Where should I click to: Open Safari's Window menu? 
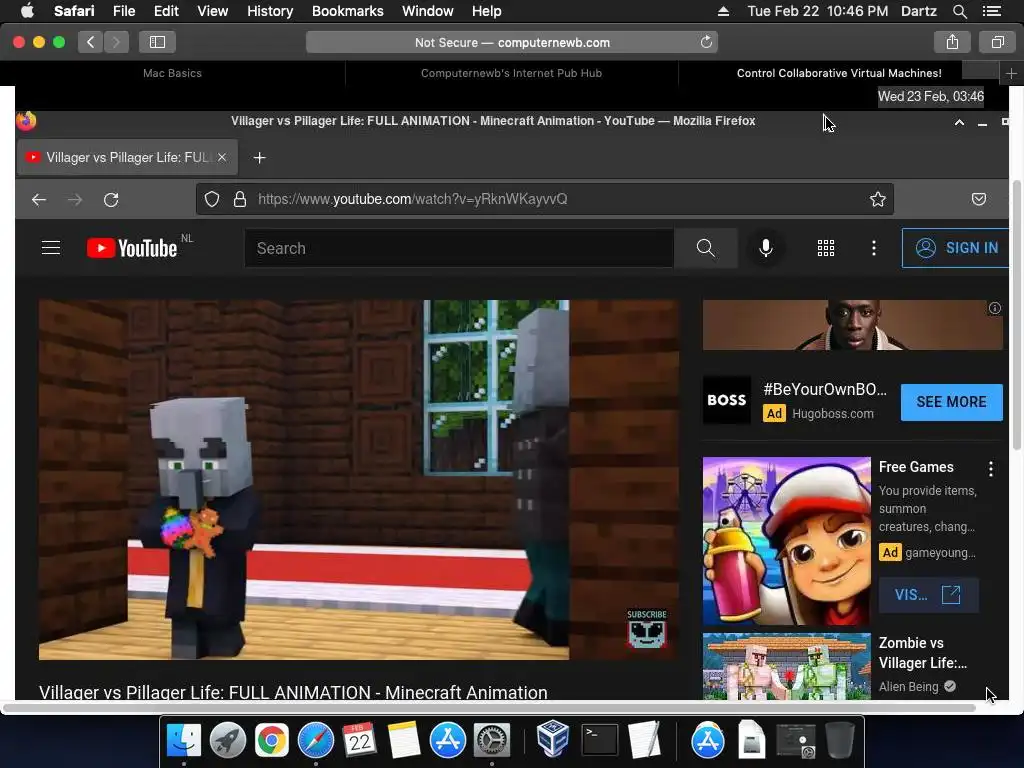(427, 11)
